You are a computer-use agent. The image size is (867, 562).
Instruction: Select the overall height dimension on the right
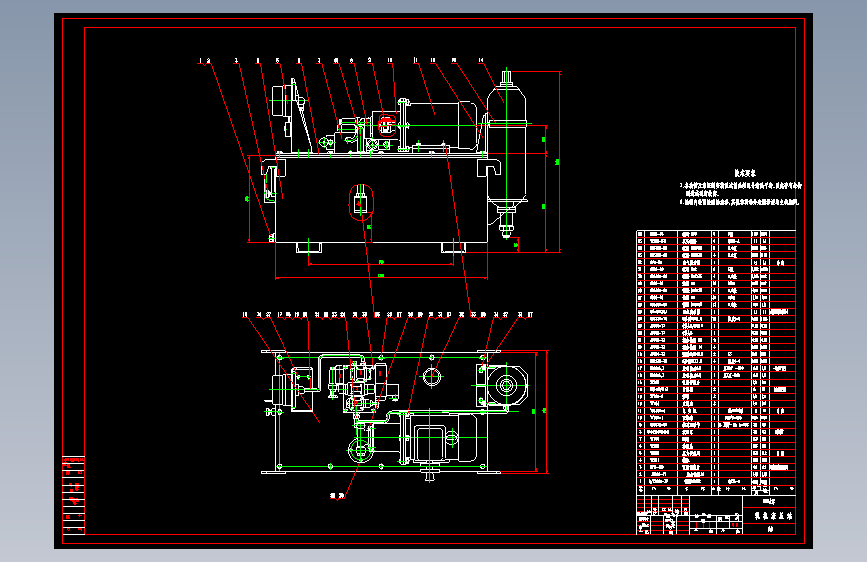click(x=557, y=162)
